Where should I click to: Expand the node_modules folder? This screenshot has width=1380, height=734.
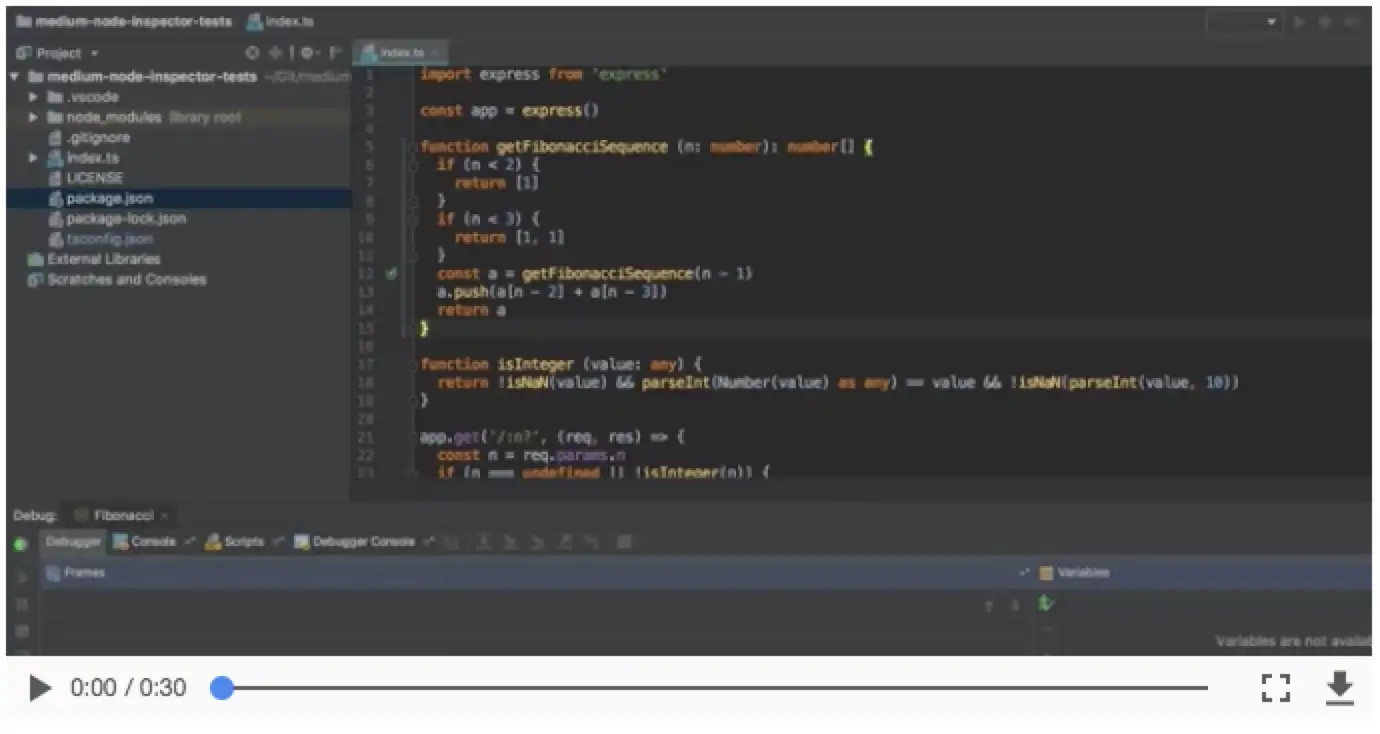click(x=33, y=117)
